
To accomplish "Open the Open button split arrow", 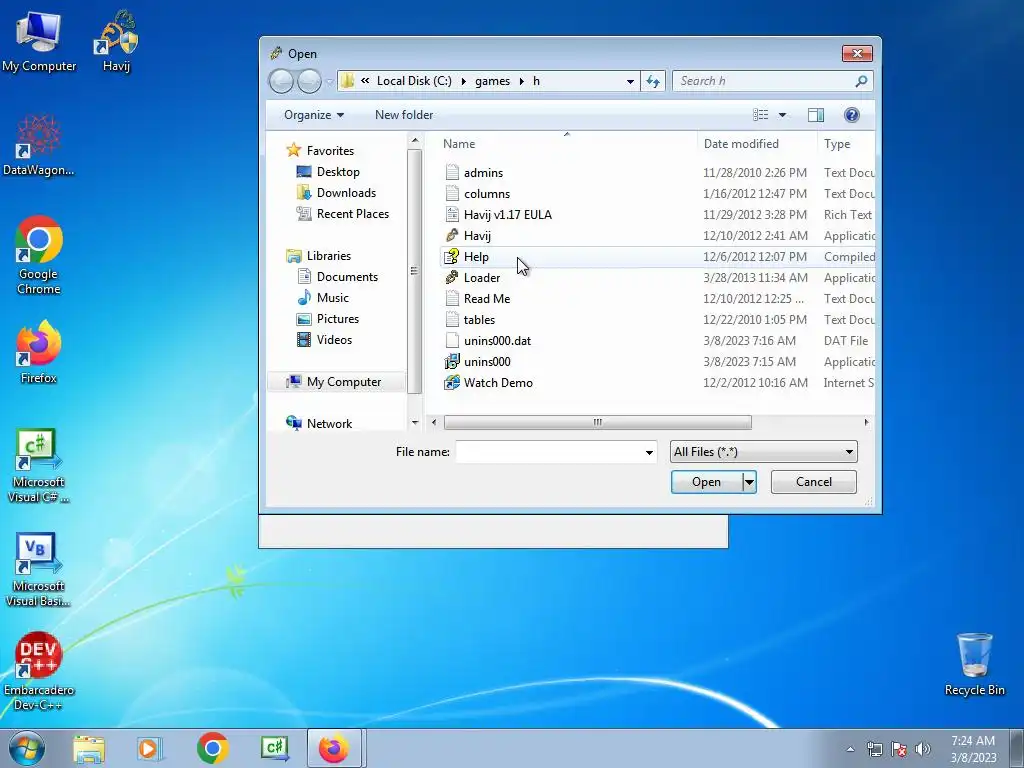I will click(x=749, y=482).
